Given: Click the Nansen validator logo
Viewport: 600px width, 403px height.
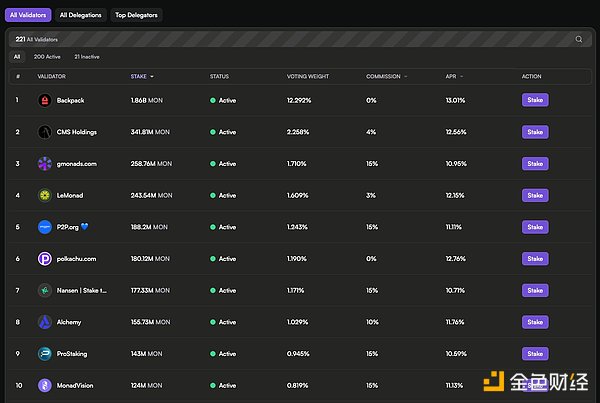Looking at the screenshot, I should point(45,290).
